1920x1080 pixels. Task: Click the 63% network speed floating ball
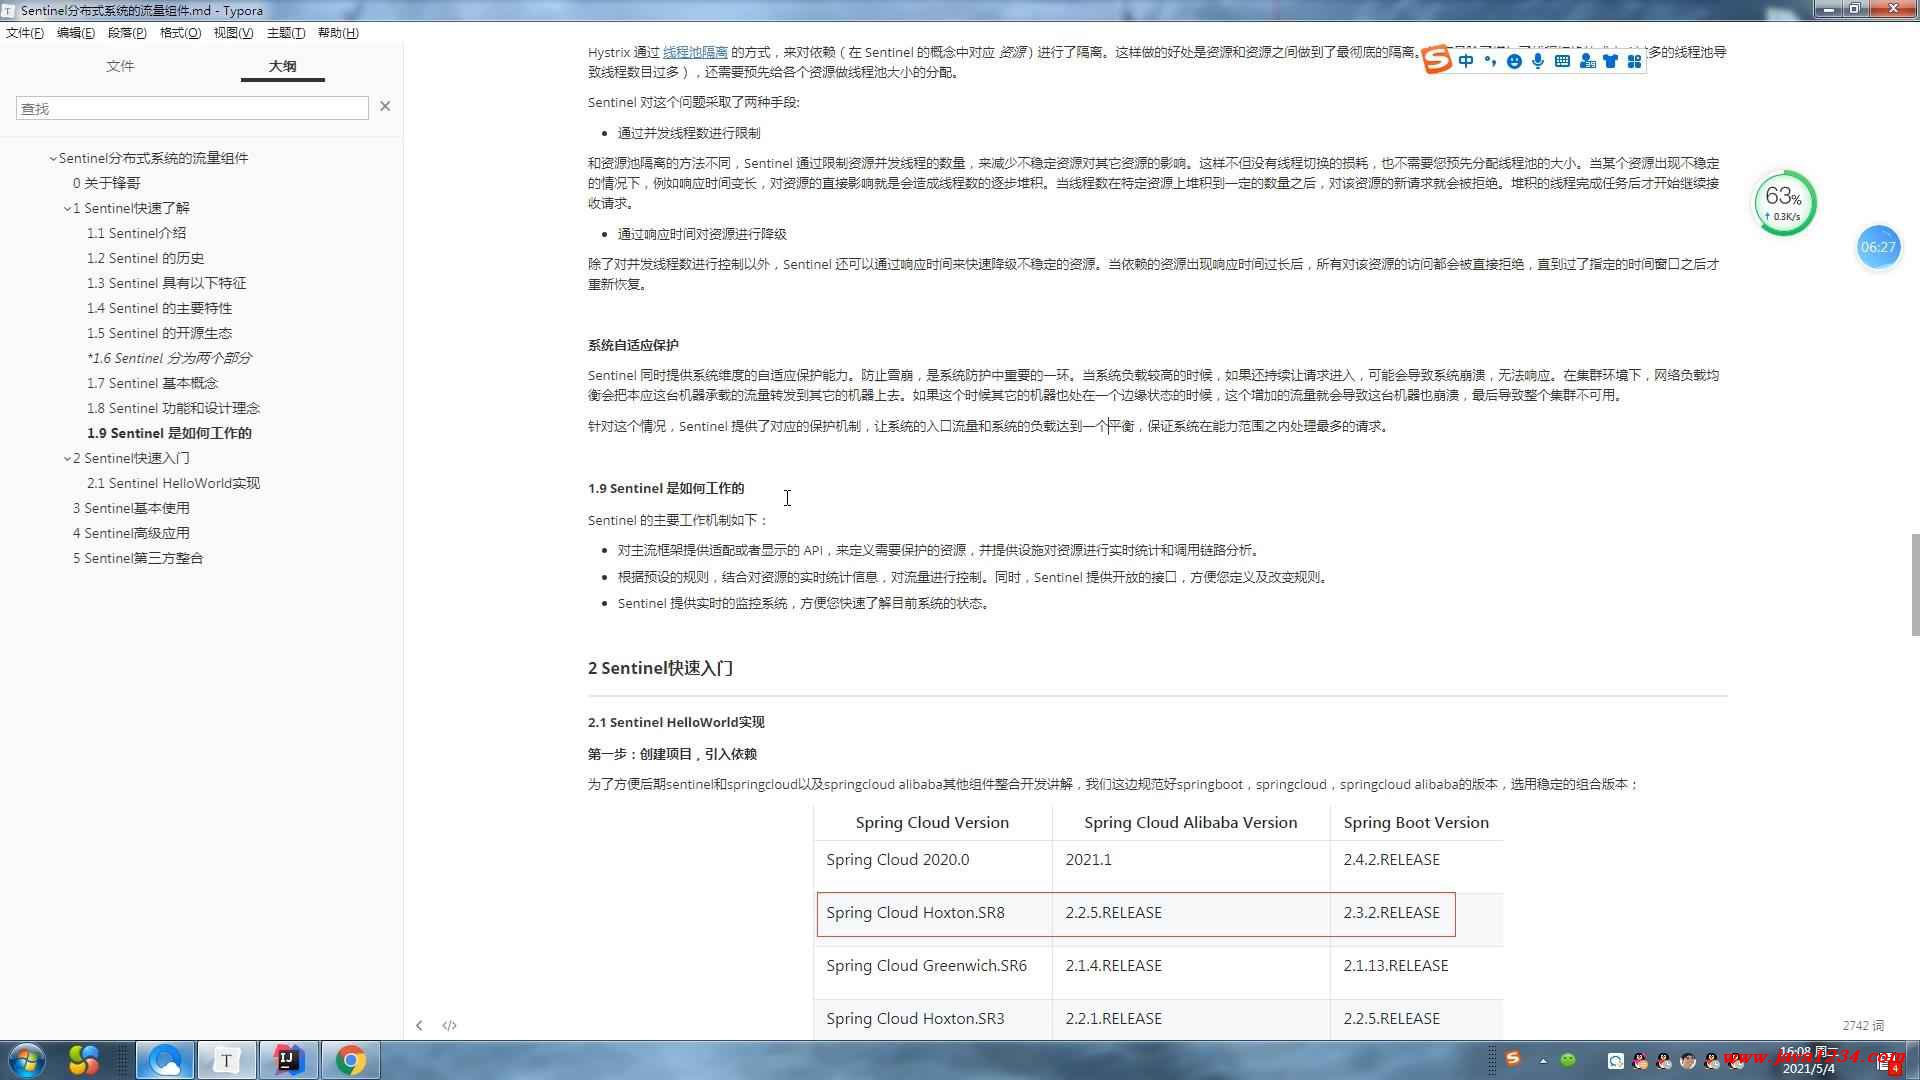tap(1784, 203)
